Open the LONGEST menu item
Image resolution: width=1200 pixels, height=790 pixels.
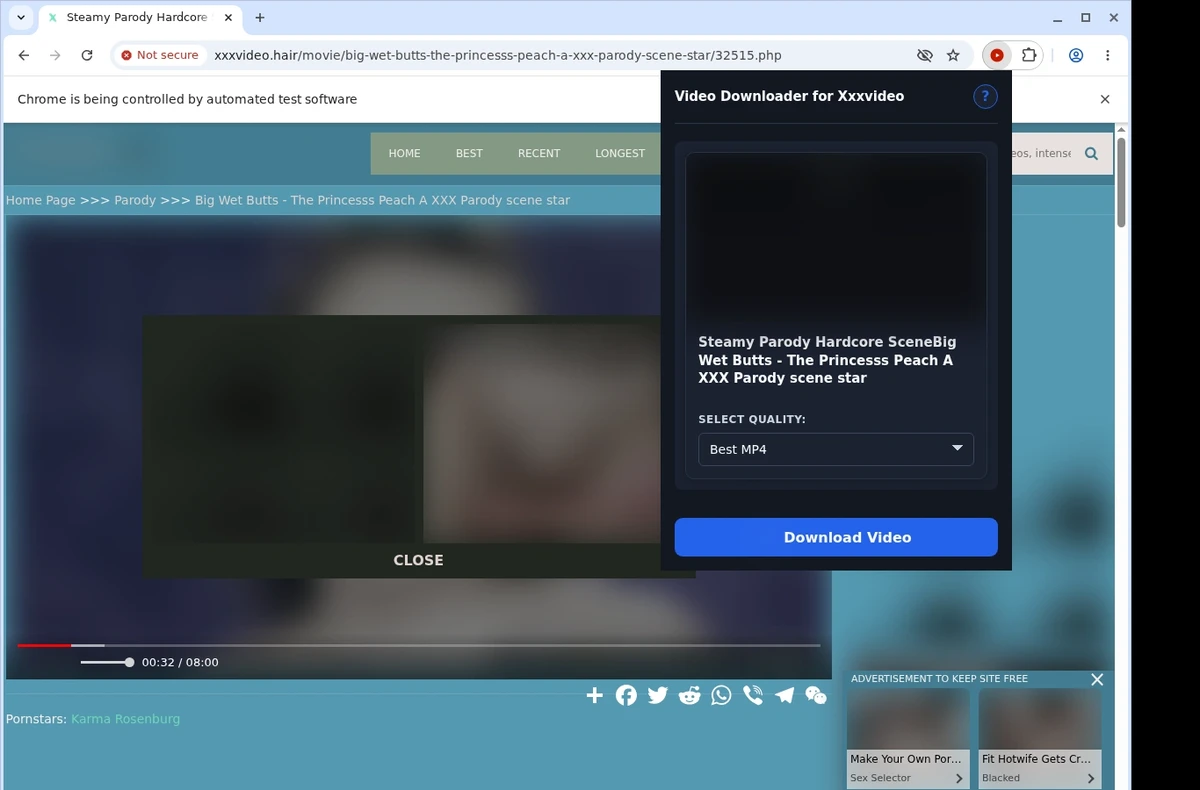pyautogui.click(x=620, y=153)
